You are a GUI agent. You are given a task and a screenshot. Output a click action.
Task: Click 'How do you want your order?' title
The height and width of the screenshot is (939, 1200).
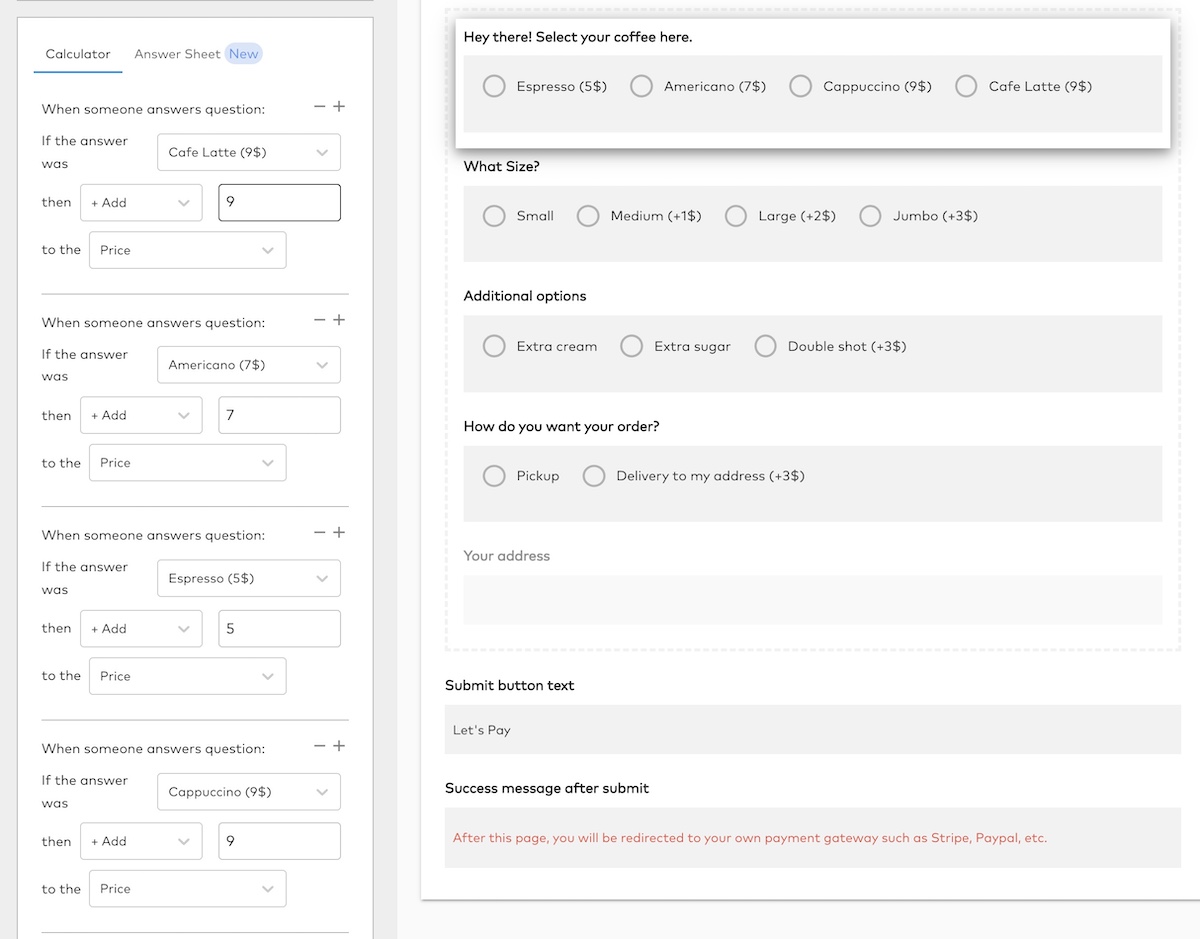click(562, 426)
